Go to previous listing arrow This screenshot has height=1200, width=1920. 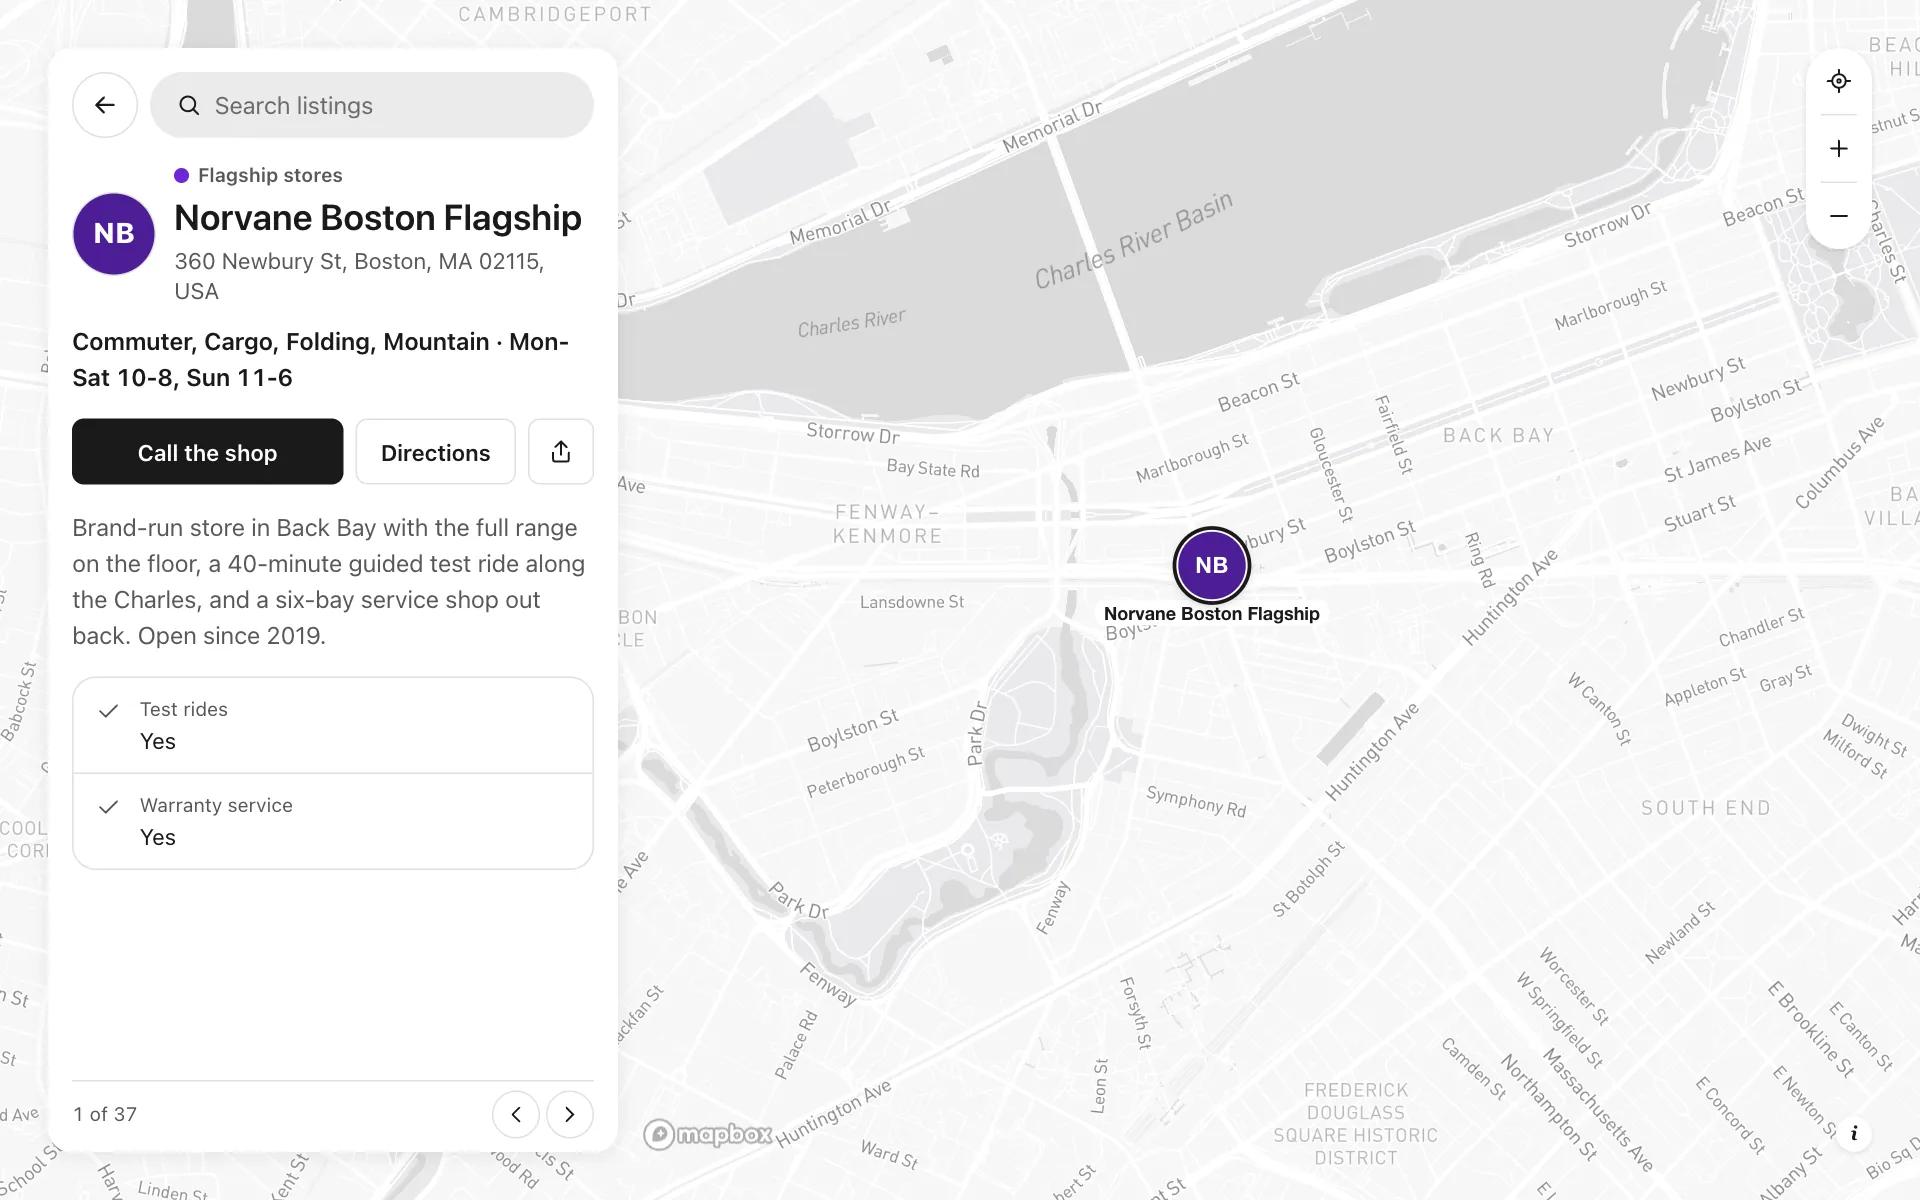tap(516, 1114)
